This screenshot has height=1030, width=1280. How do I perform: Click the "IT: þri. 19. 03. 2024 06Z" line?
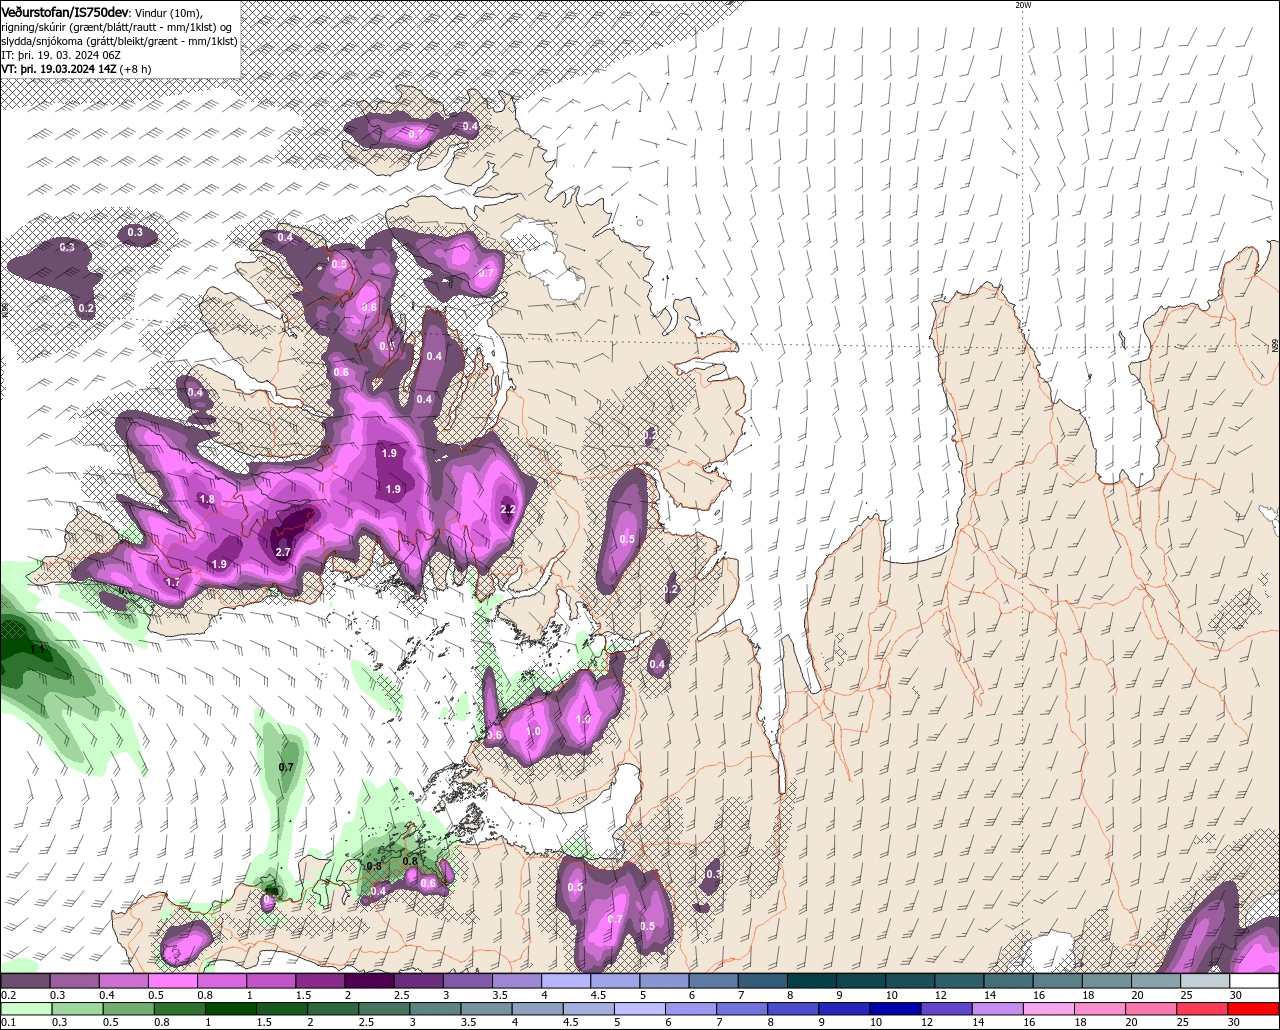tap(61, 55)
